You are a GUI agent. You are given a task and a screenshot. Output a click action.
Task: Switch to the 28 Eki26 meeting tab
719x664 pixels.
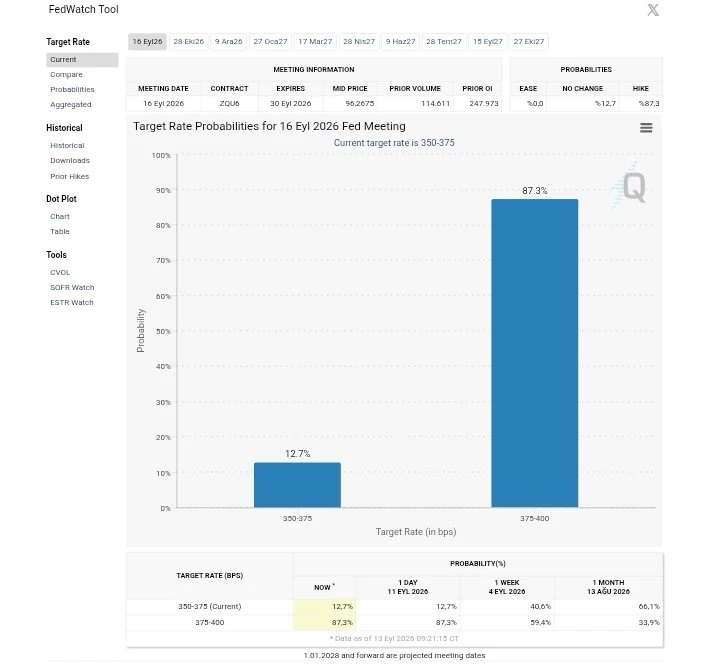[x=188, y=42]
